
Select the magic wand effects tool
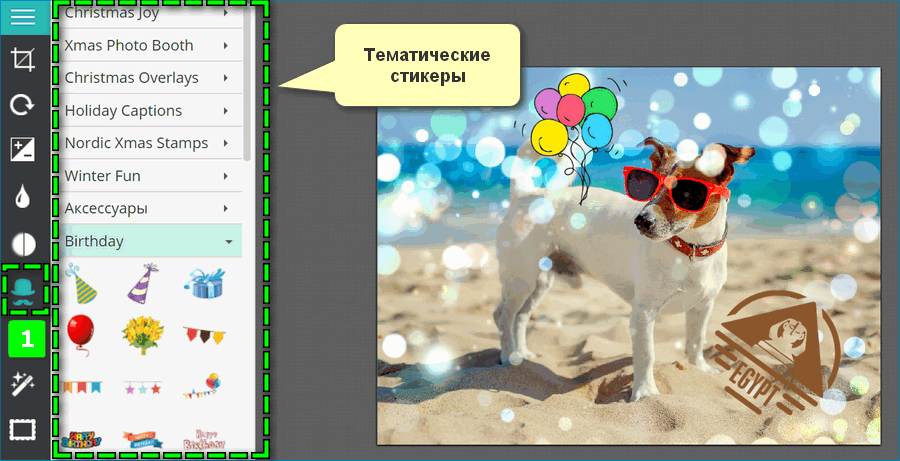coord(23,383)
